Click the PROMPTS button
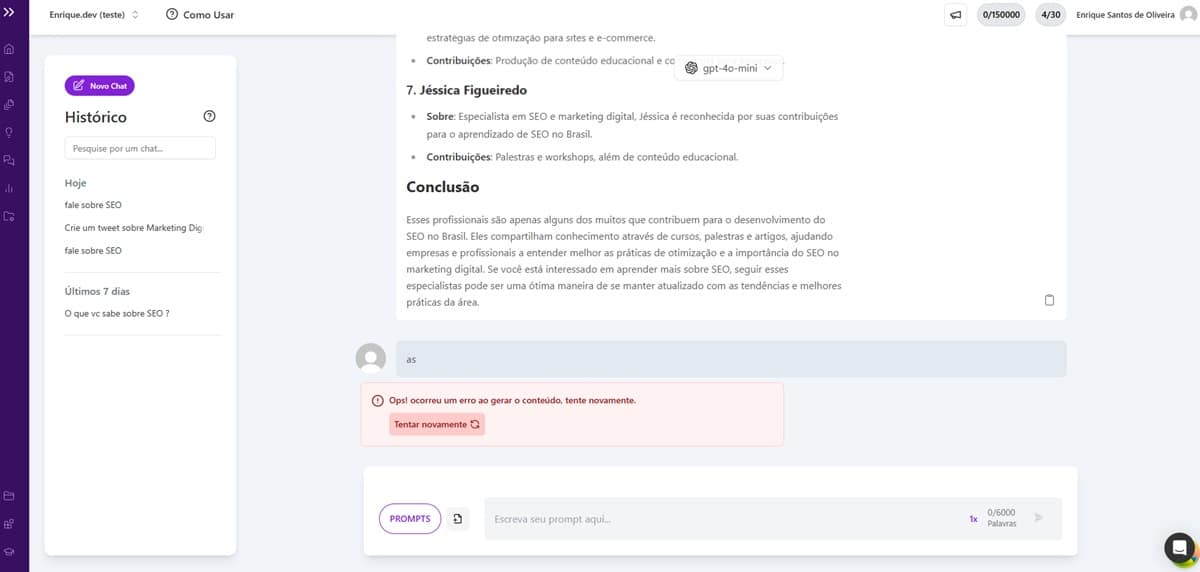 click(x=409, y=519)
